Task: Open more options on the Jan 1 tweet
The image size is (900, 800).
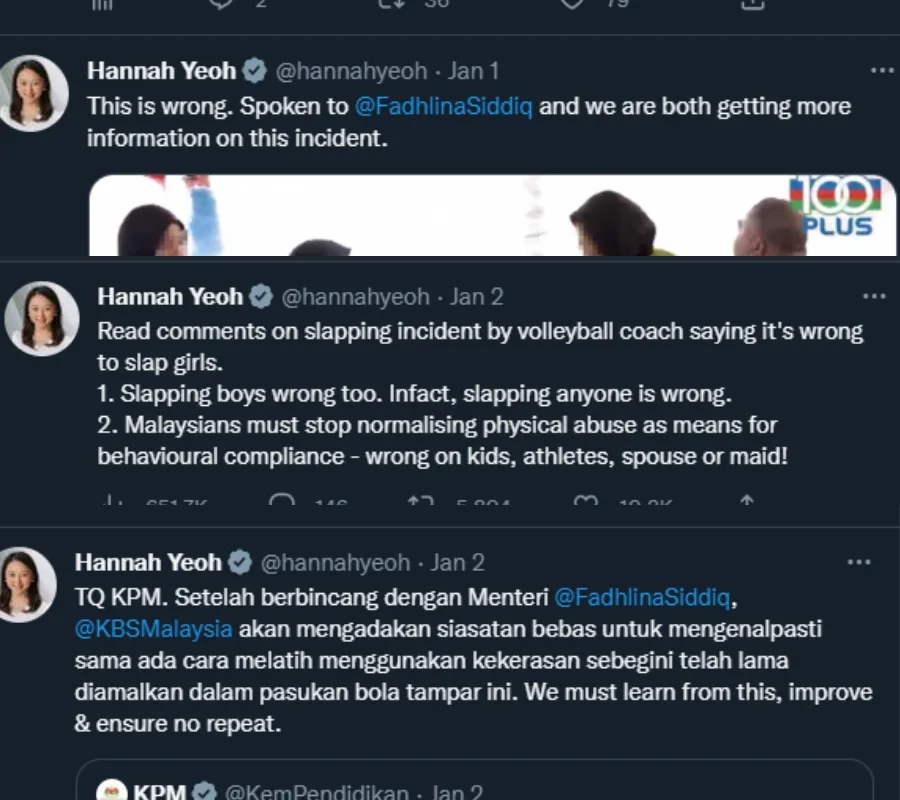Action: 881,71
